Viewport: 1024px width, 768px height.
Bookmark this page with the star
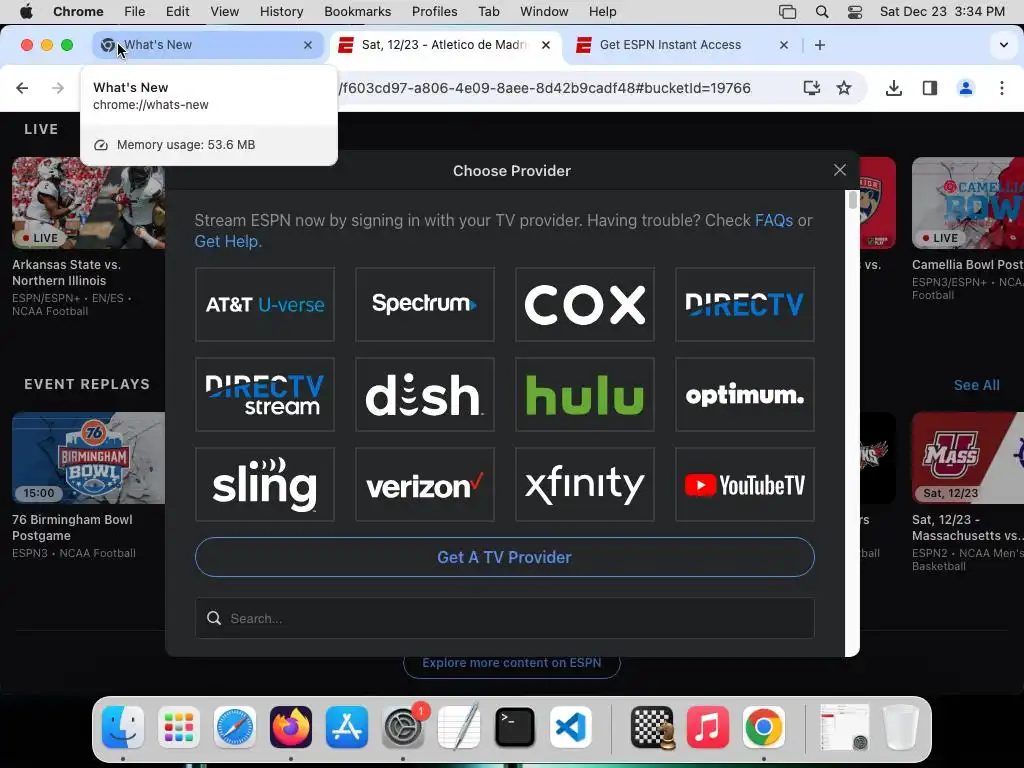pos(844,88)
